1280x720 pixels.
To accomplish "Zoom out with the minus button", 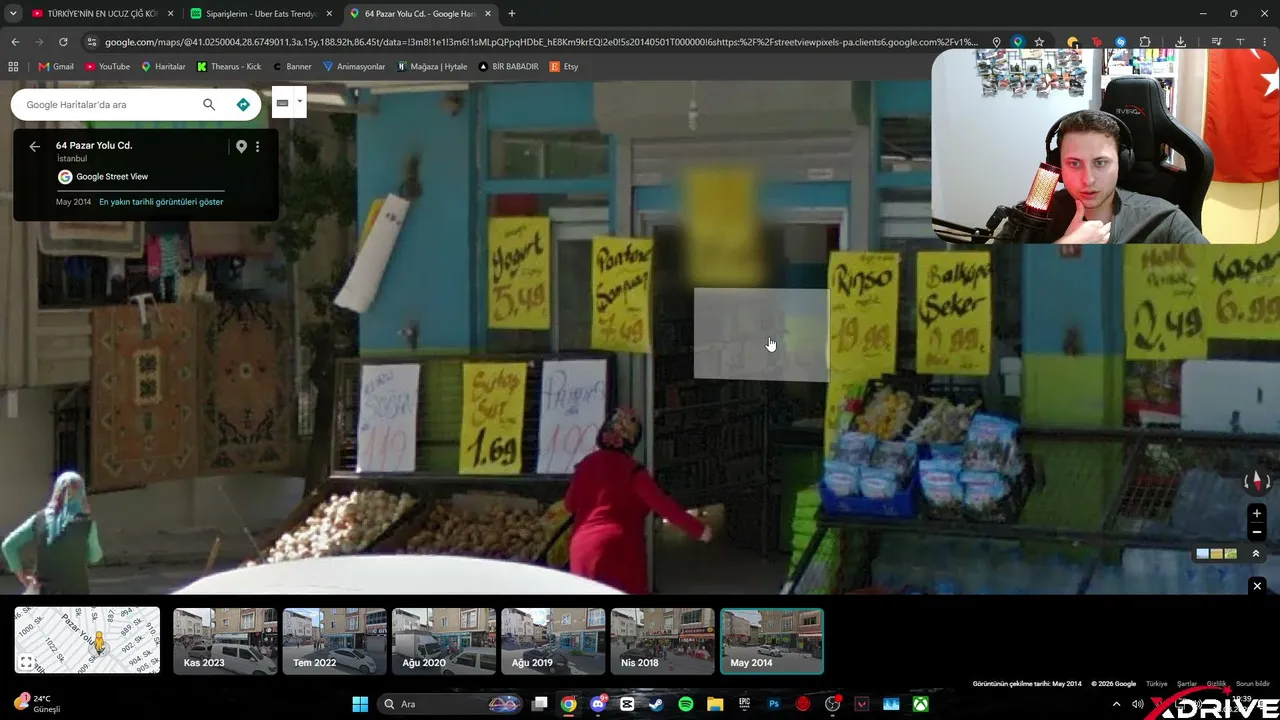I will click(x=1257, y=532).
